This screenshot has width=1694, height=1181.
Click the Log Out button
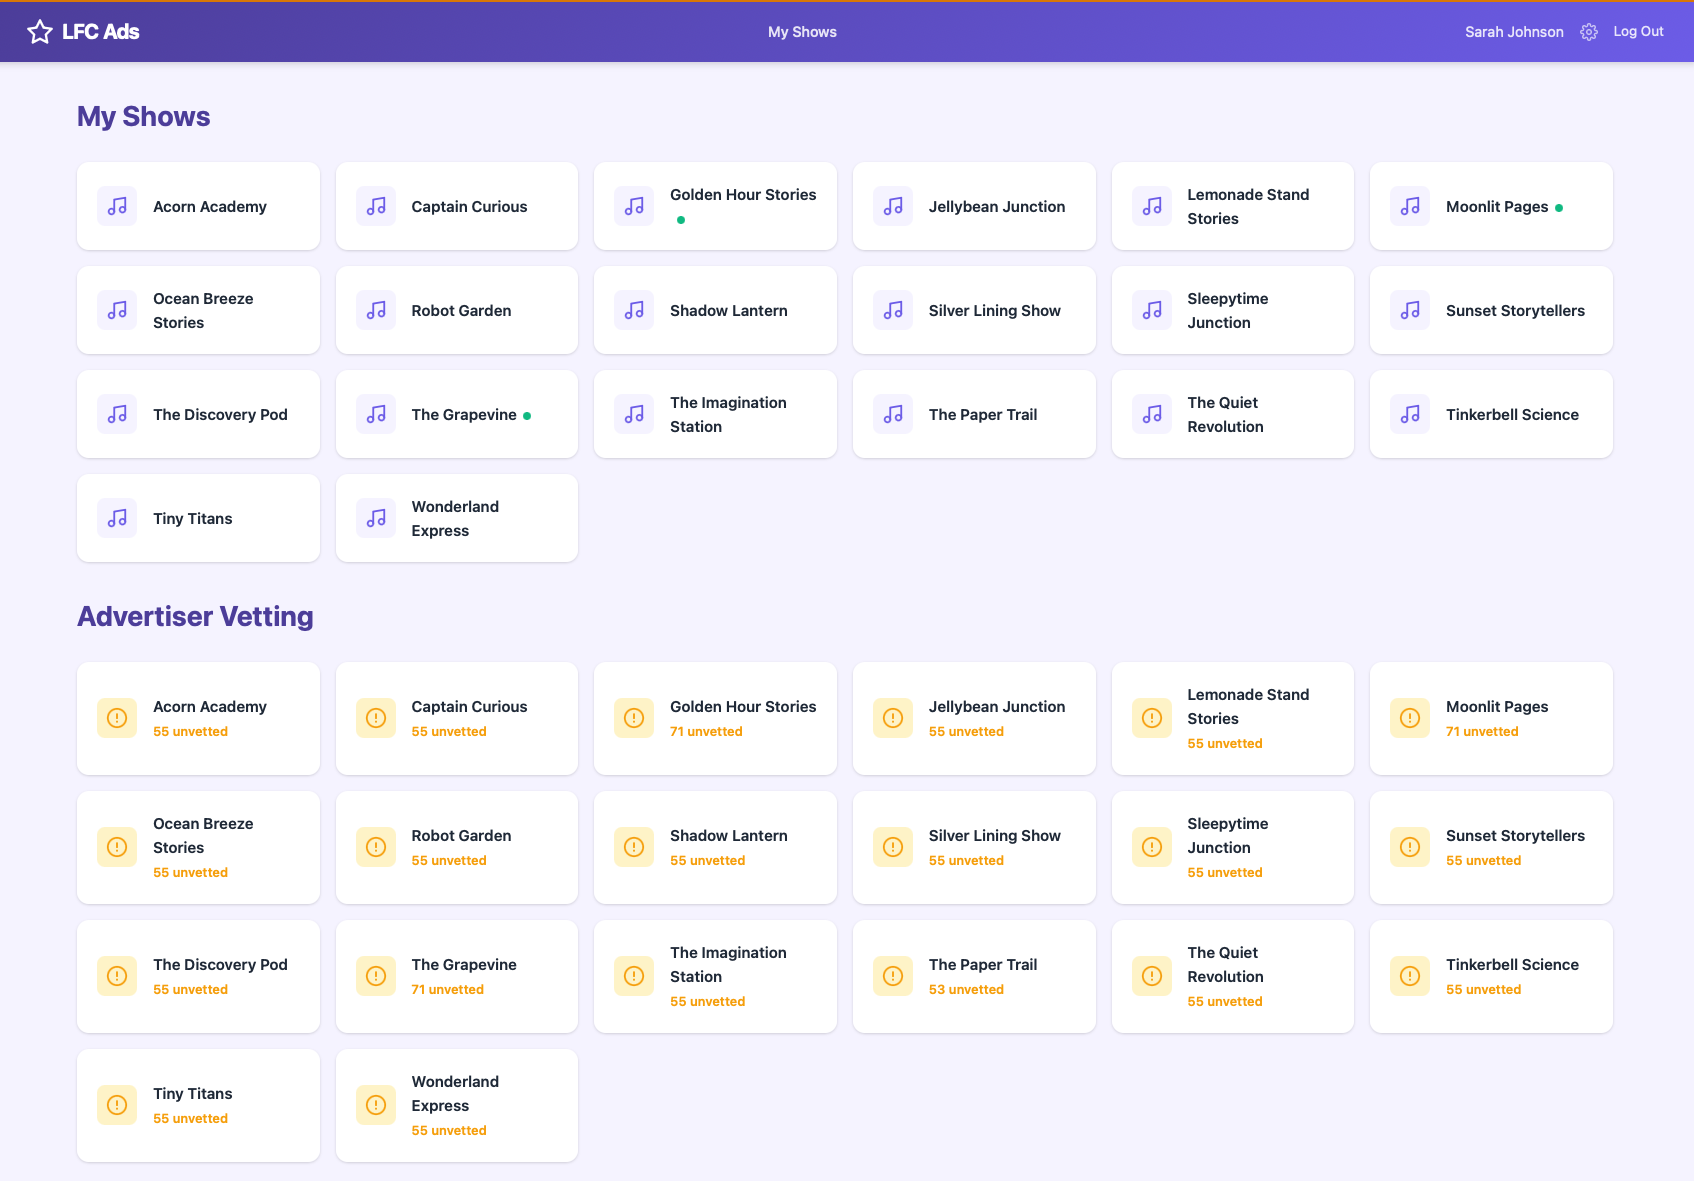(x=1637, y=31)
